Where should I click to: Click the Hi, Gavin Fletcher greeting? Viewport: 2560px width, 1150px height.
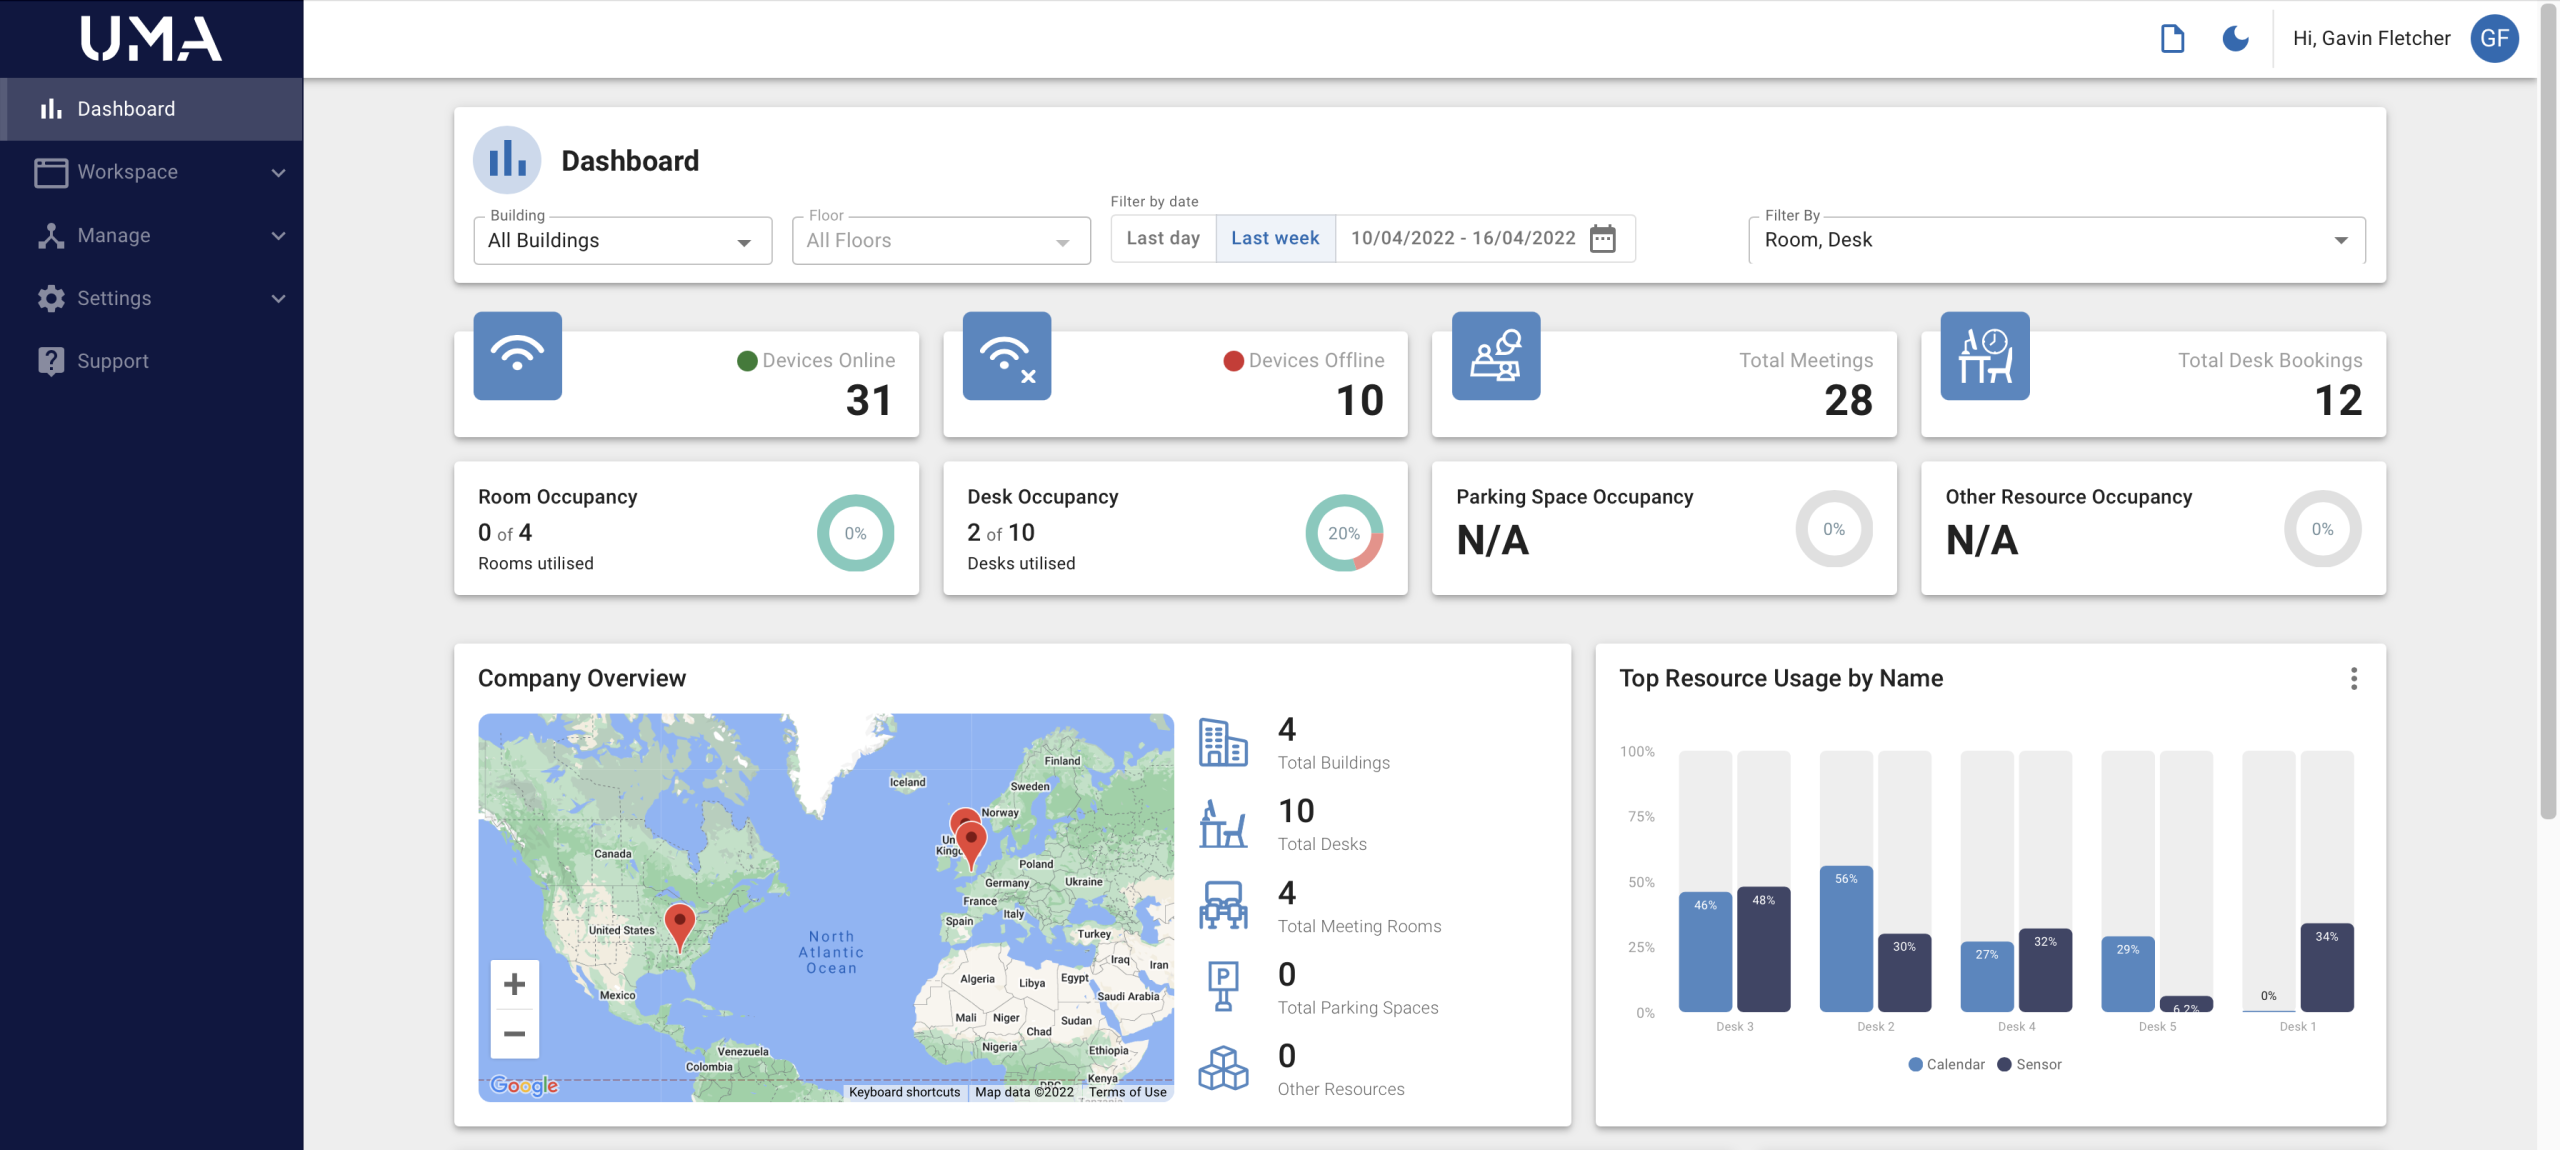(x=2371, y=39)
